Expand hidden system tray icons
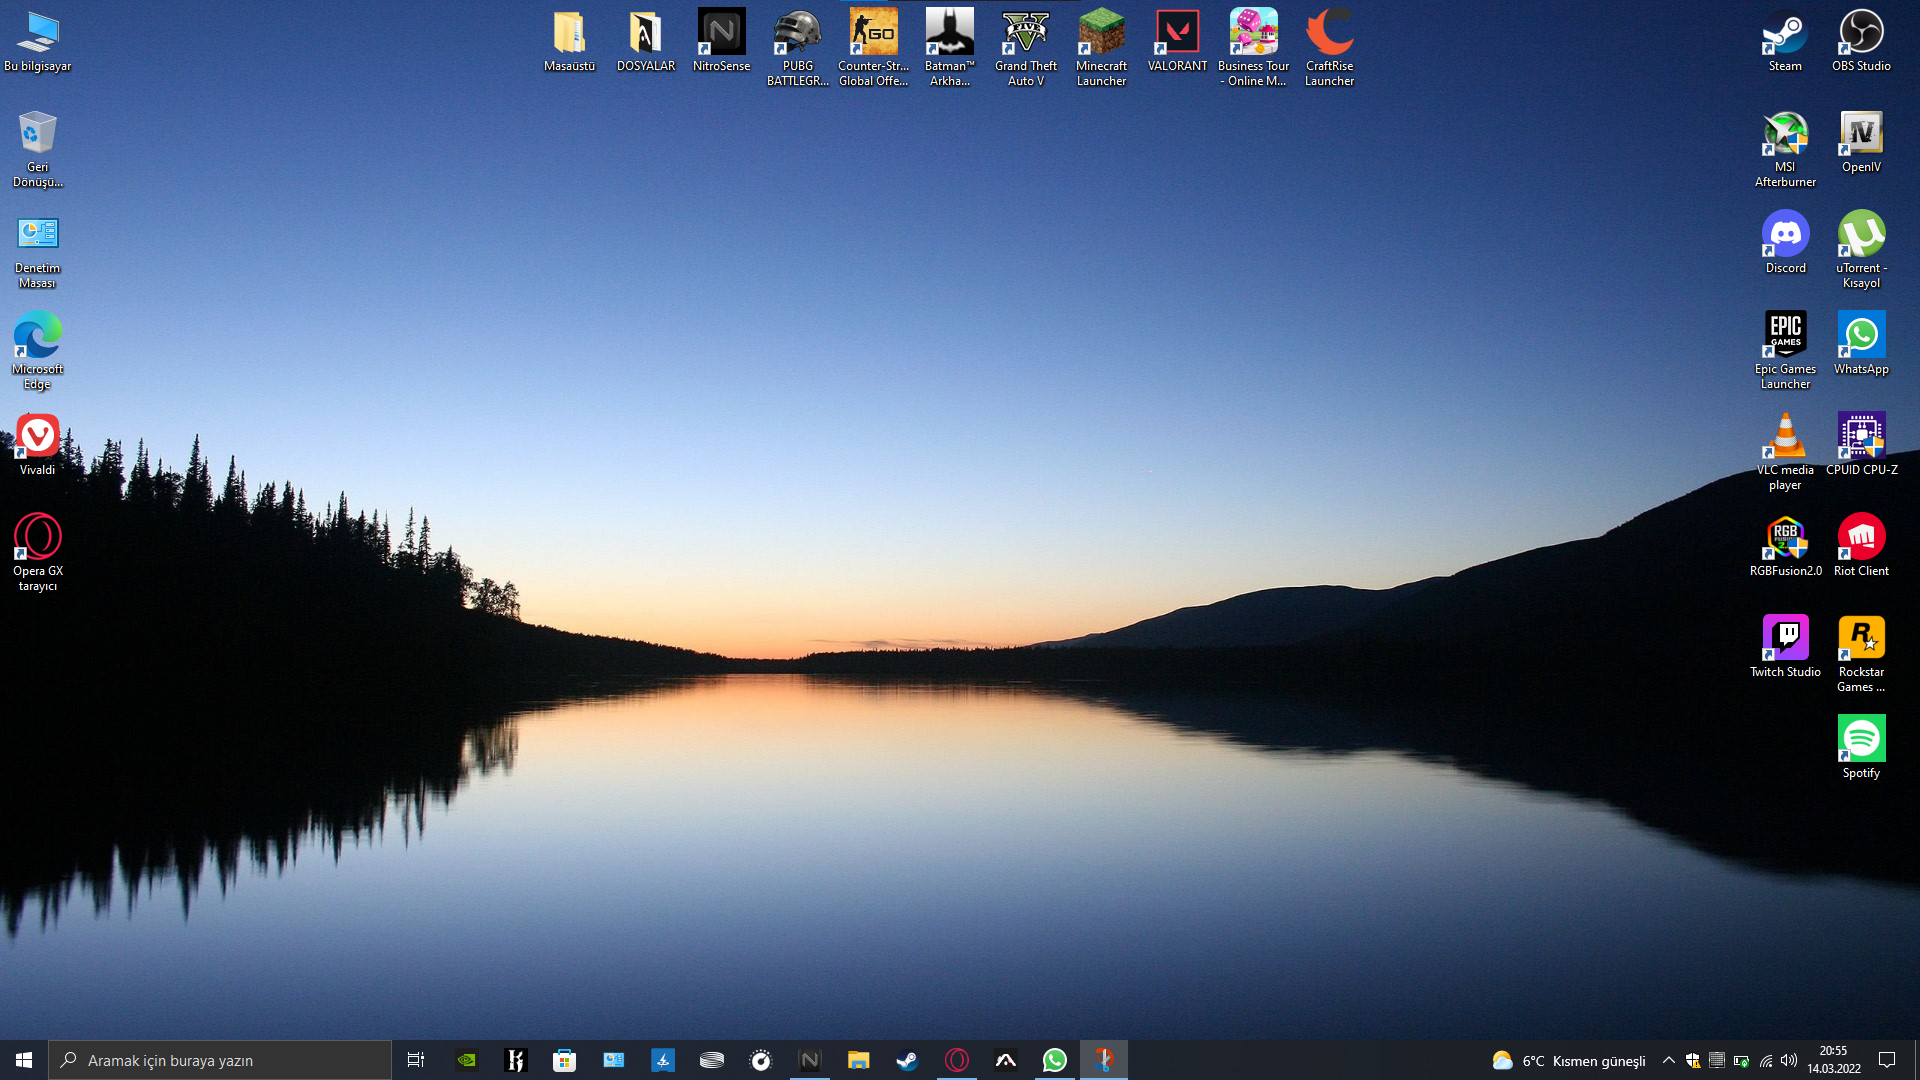Image resolution: width=1920 pixels, height=1080 pixels. coord(1668,1060)
